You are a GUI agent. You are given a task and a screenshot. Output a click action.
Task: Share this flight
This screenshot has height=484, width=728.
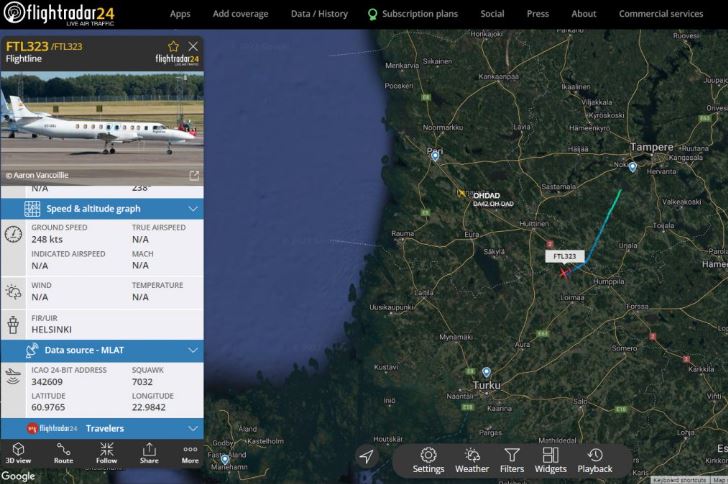[149, 453]
